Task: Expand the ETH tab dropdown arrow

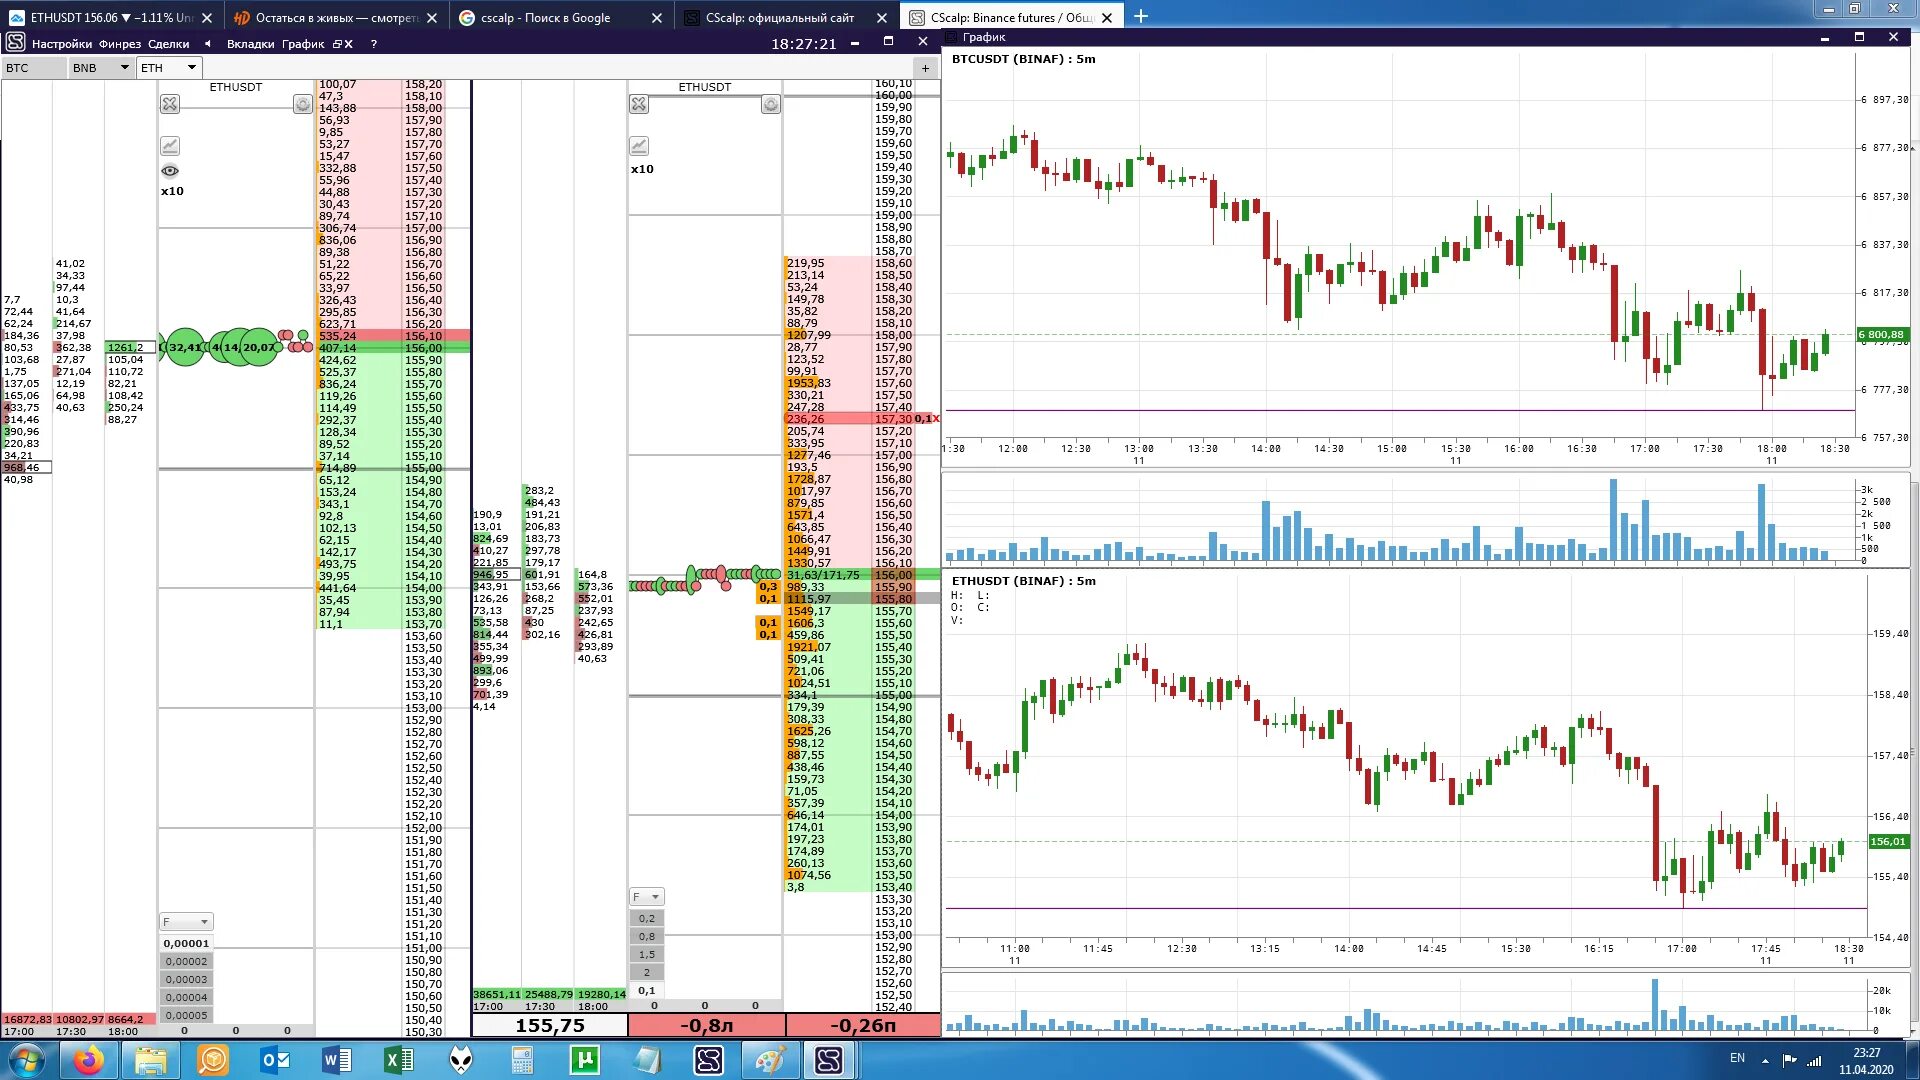Action: coord(192,68)
